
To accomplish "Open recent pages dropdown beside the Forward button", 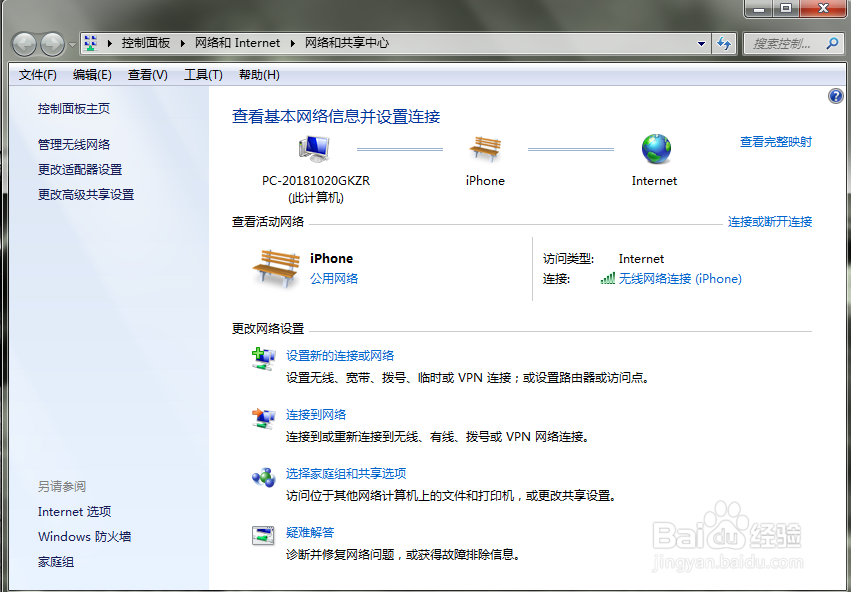I will [72, 44].
